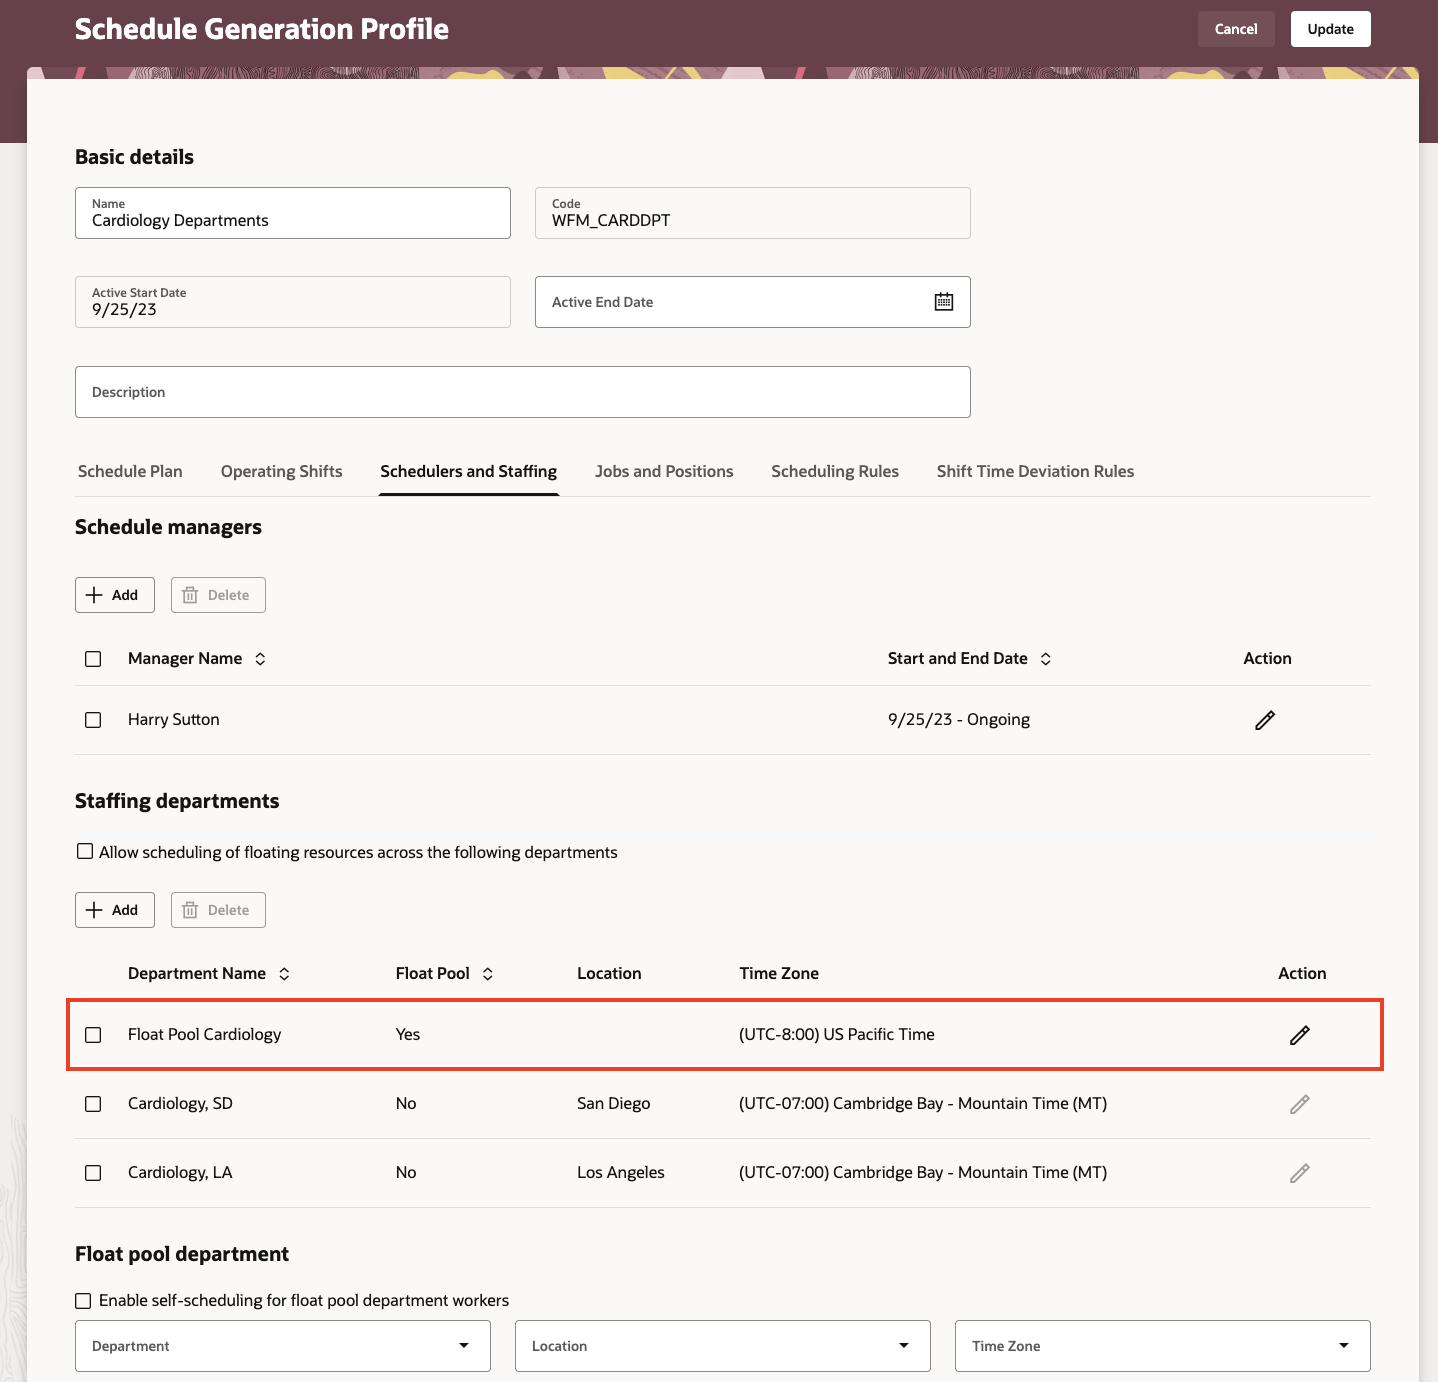This screenshot has height=1382, width=1438.
Task: Go to the Scheduling Rules tab
Action: [834, 471]
